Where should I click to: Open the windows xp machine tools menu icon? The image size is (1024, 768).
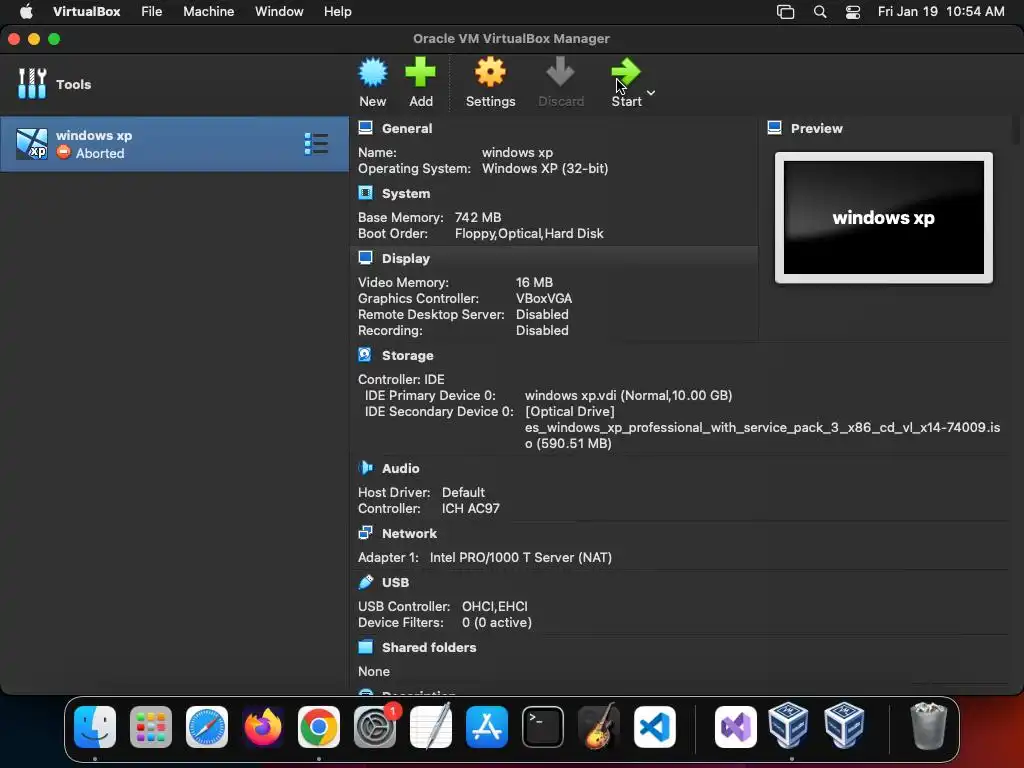point(316,144)
